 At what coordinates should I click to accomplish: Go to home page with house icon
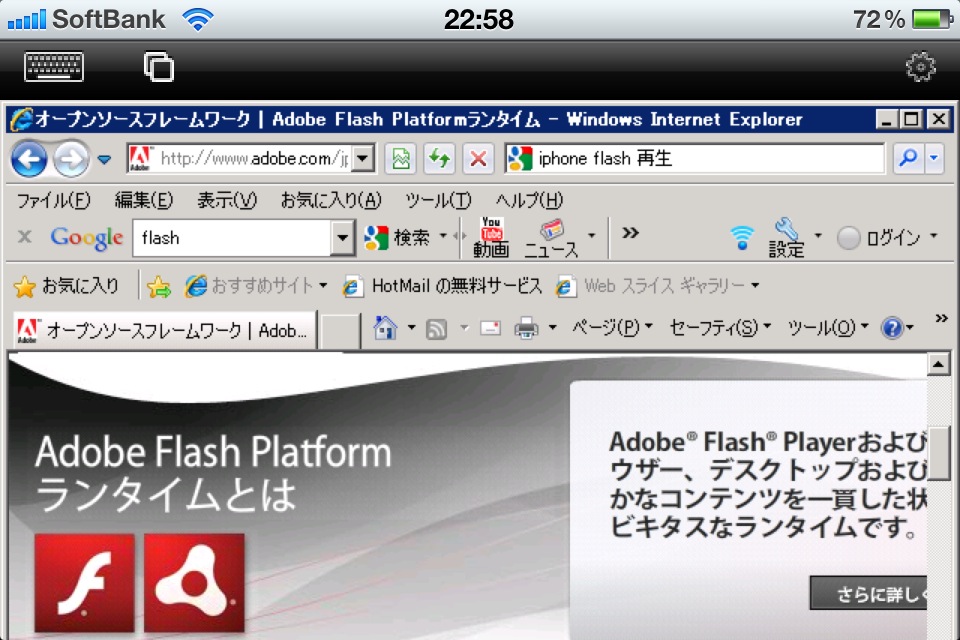[x=385, y=329]
